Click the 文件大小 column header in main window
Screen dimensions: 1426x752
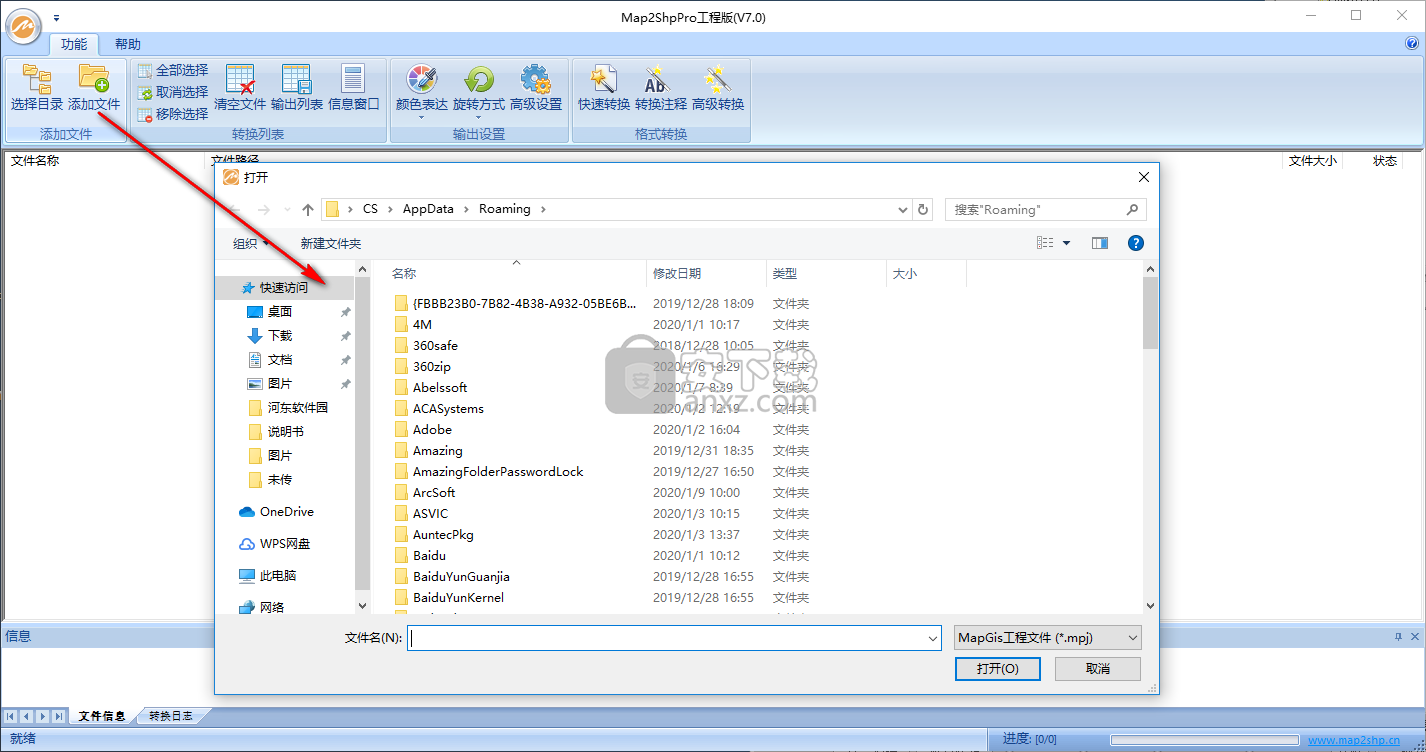click(x=1312, y=161)
